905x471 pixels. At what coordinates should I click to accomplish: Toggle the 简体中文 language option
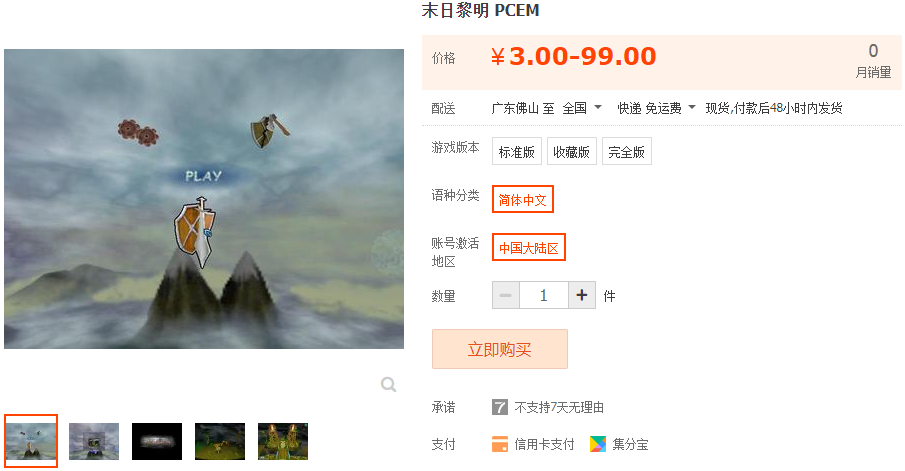[x=522, y=200]
